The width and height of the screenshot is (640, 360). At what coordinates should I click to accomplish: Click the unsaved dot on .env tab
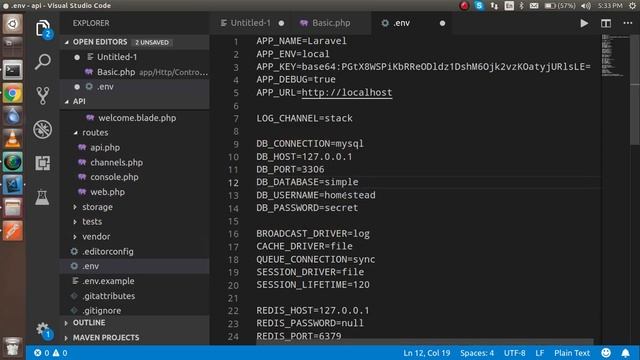(442, 23)
